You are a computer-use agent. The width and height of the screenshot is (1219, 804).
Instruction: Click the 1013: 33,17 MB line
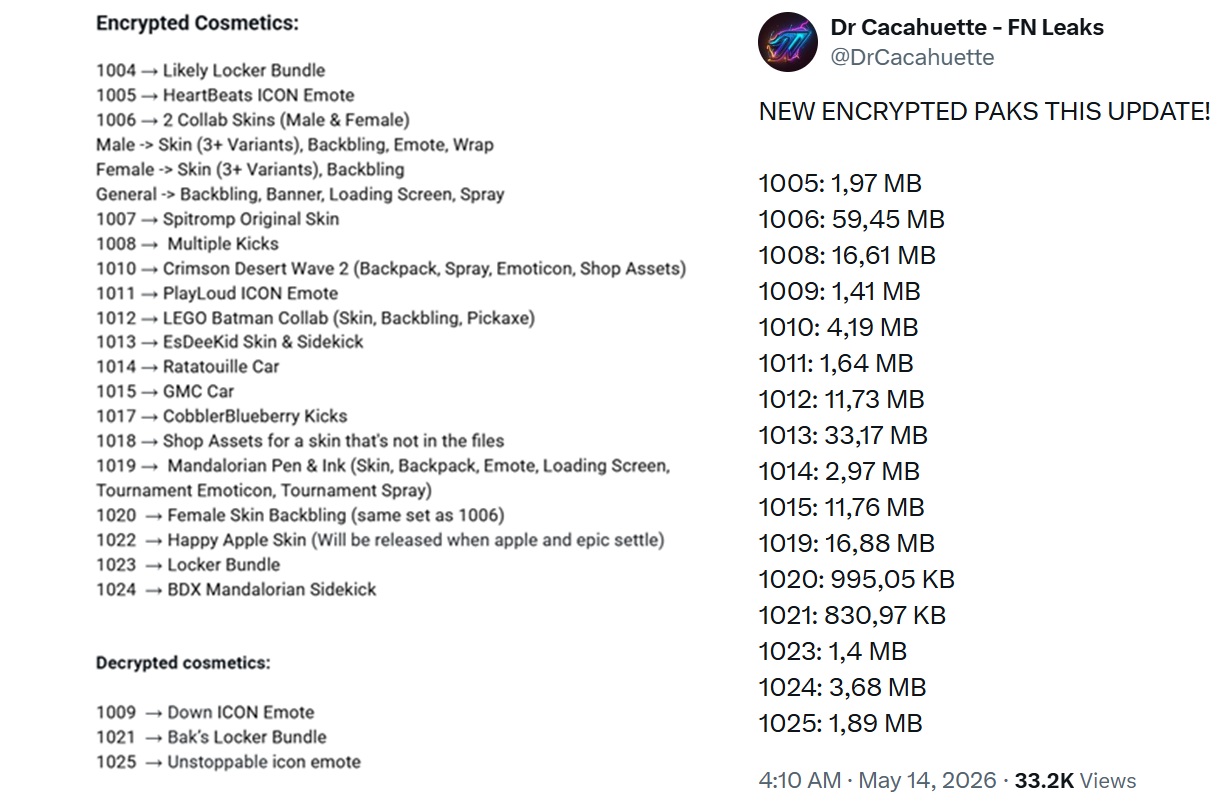coord(844,435)
